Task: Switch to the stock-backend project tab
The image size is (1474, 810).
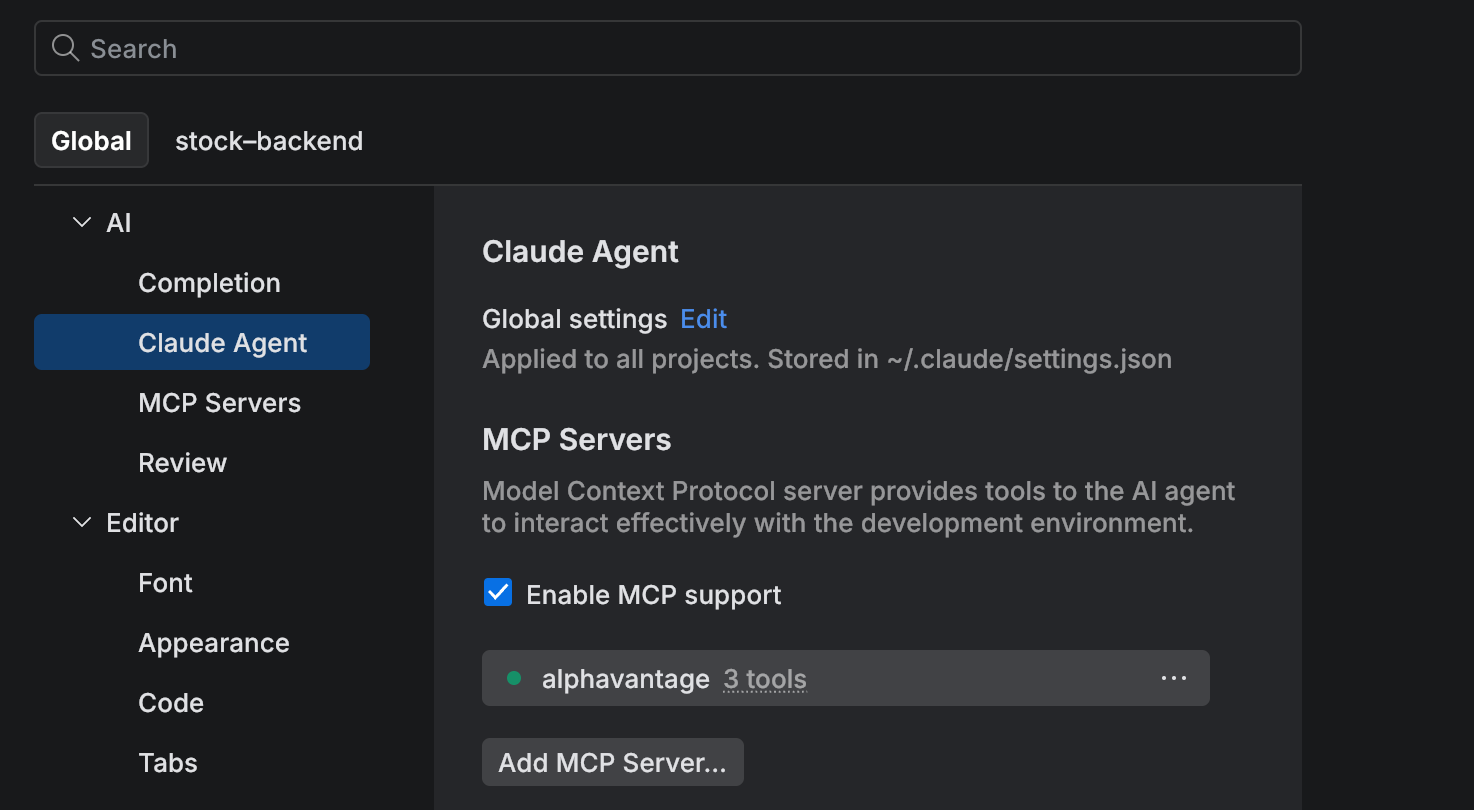Action: 269,140
